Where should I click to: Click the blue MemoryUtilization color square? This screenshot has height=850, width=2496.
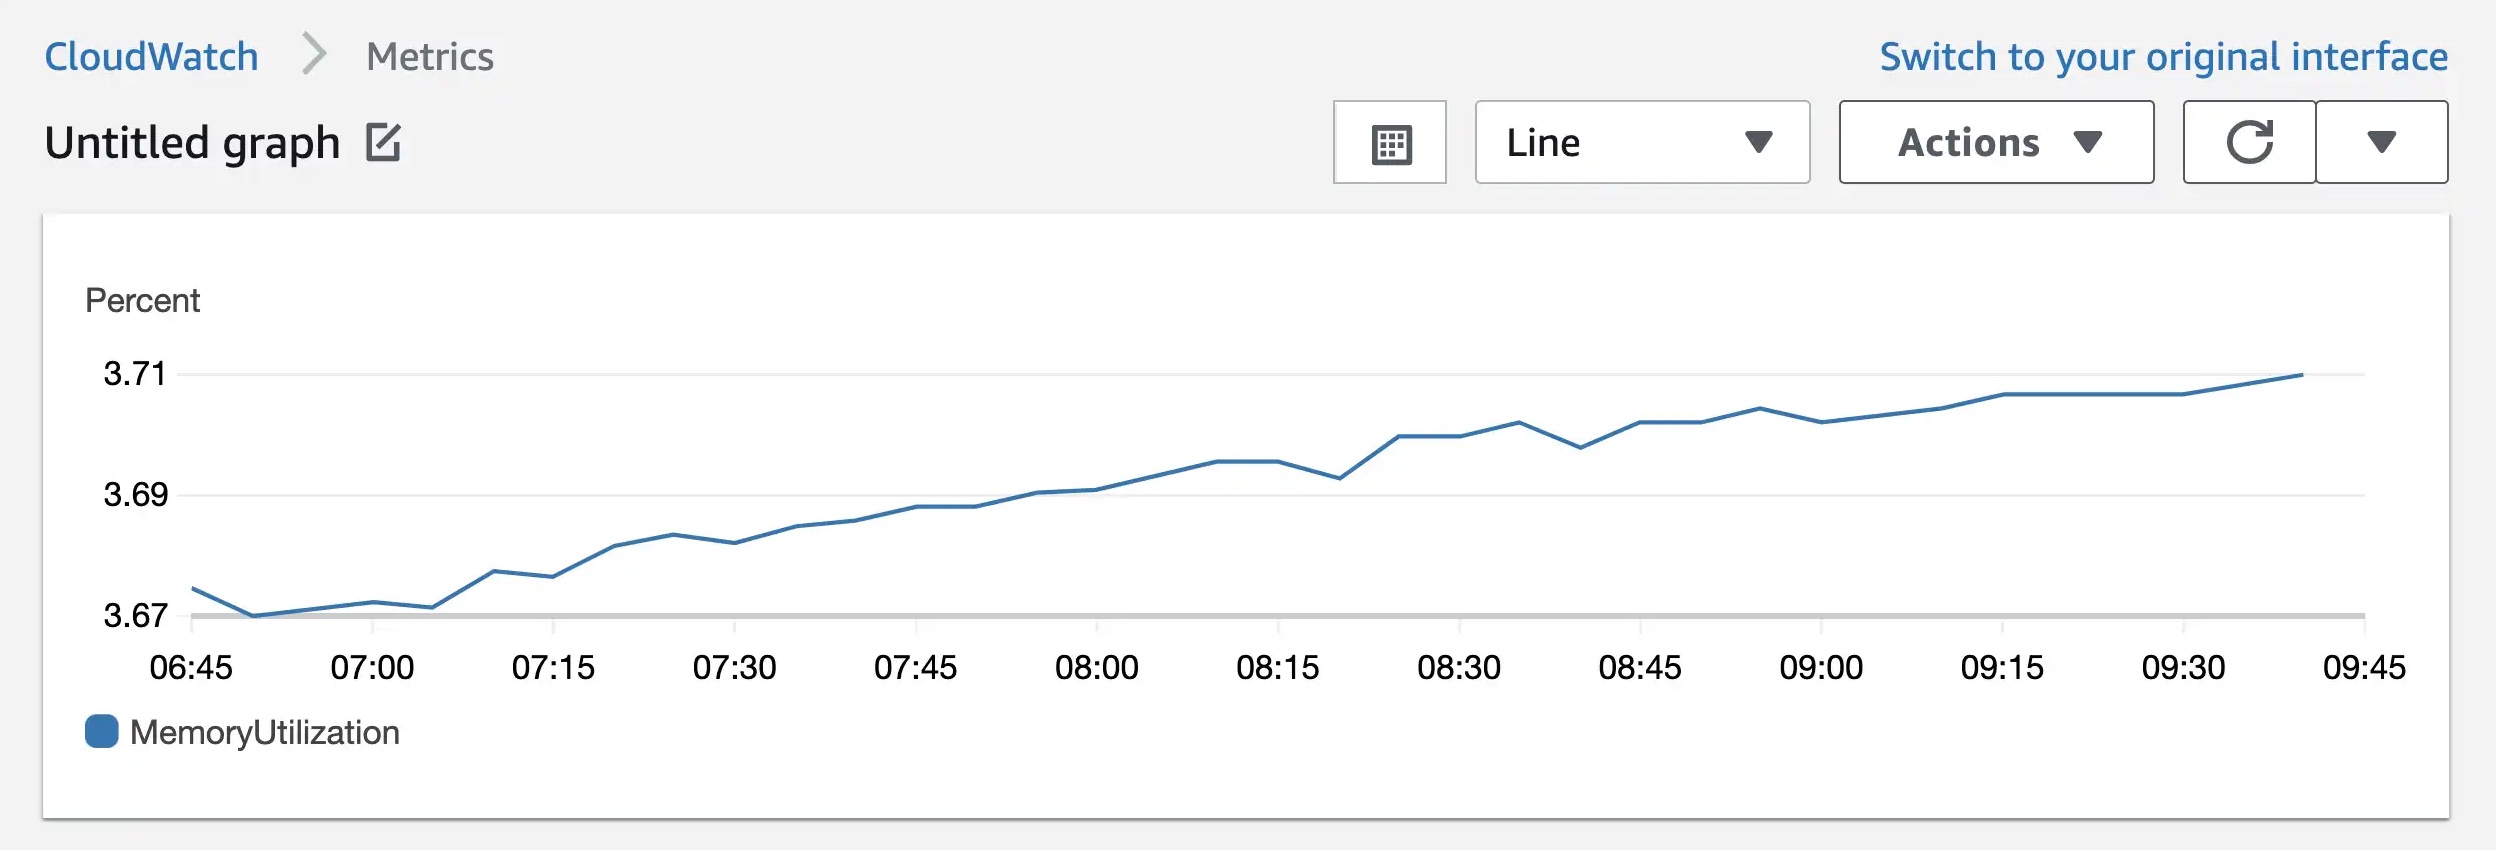[101, 731]
